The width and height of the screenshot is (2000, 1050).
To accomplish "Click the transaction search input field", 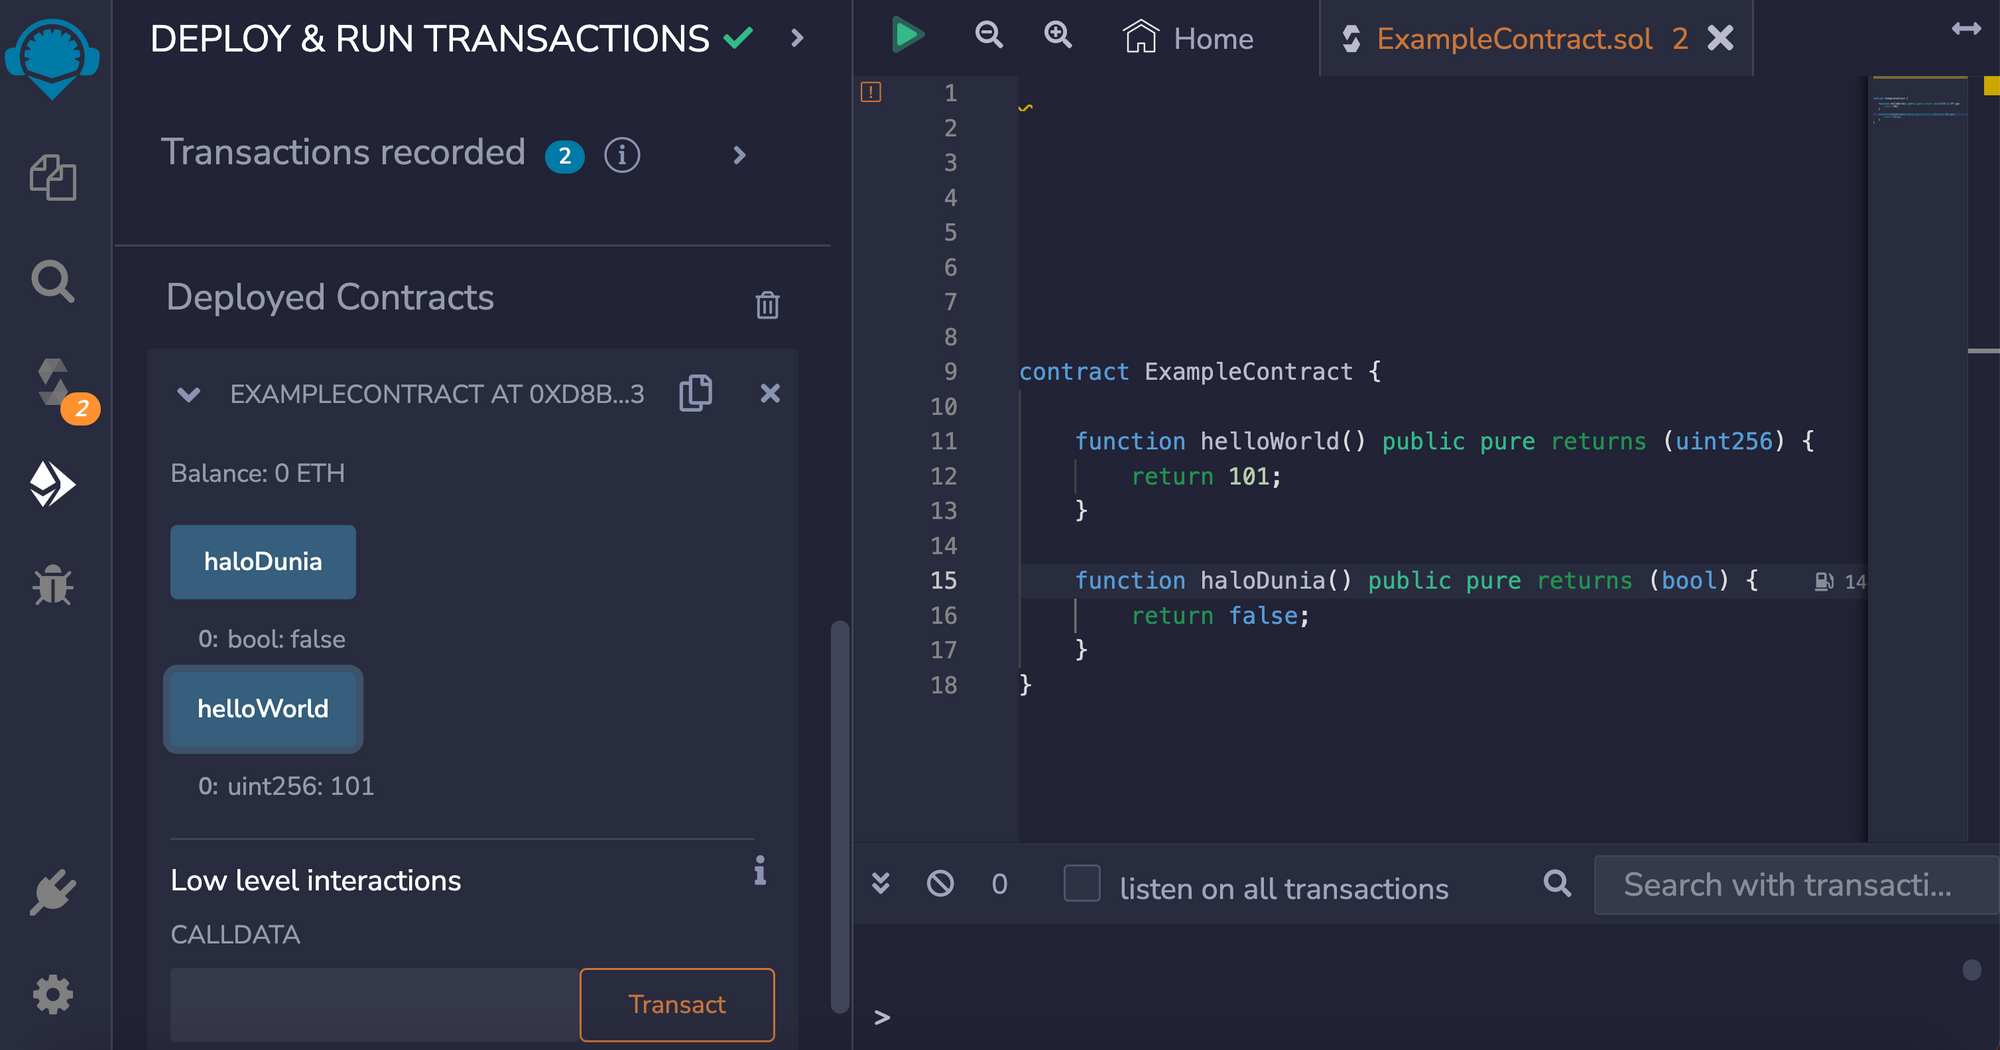I will coord(1794,885).
